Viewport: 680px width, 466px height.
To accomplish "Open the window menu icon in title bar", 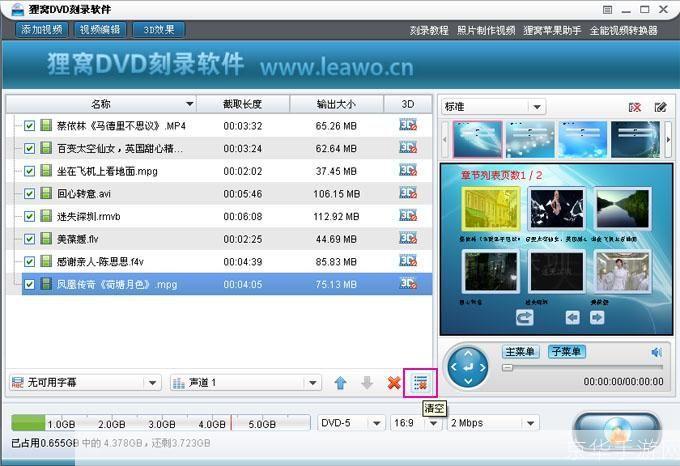I will tap(608, 10).
